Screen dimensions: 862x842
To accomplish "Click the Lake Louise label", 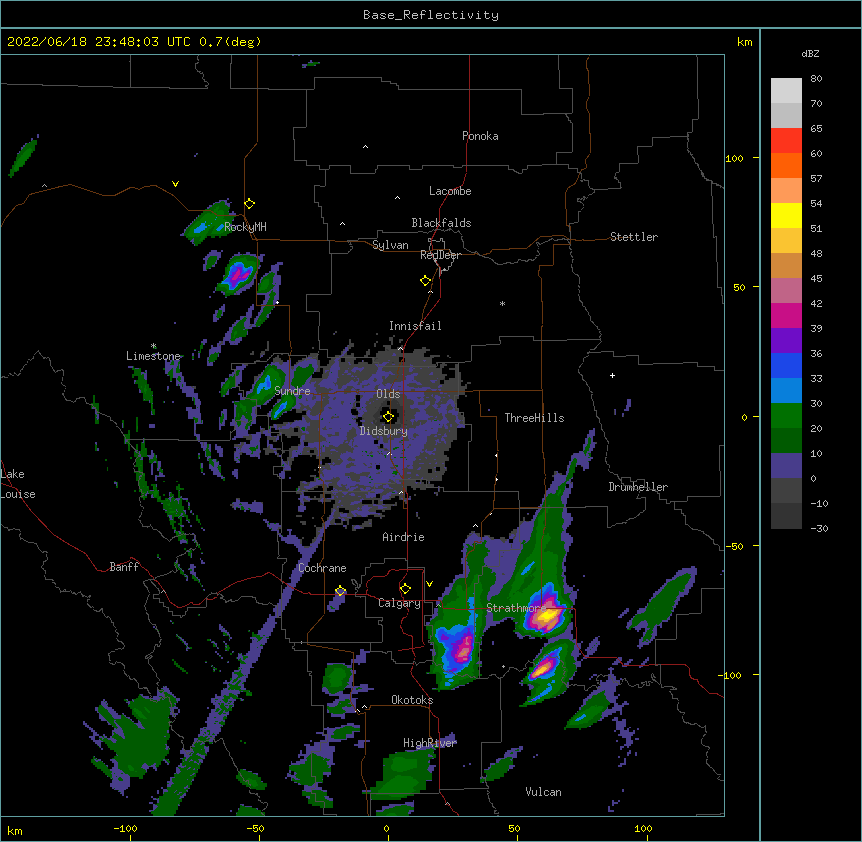I will [18, 484].
